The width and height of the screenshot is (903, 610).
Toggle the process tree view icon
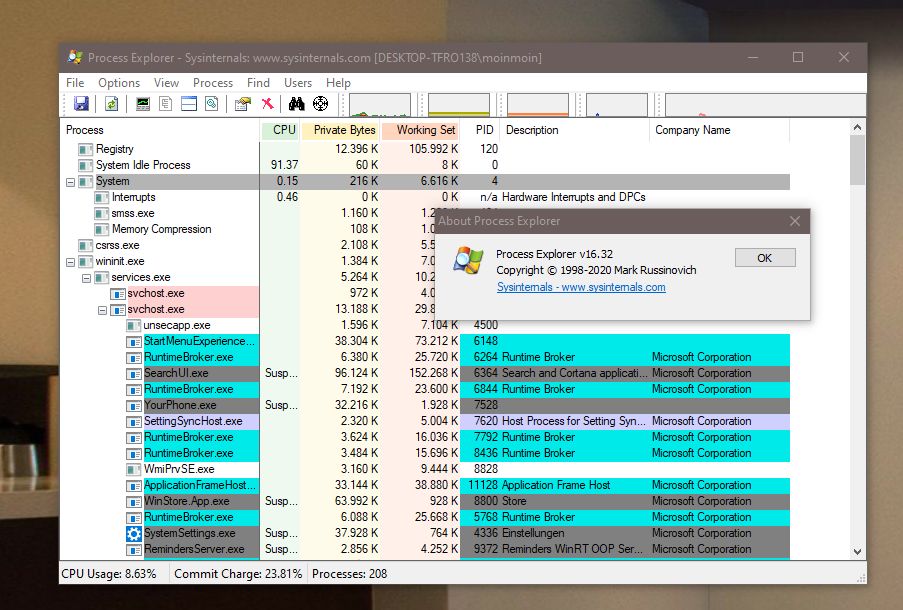[166, 104]
